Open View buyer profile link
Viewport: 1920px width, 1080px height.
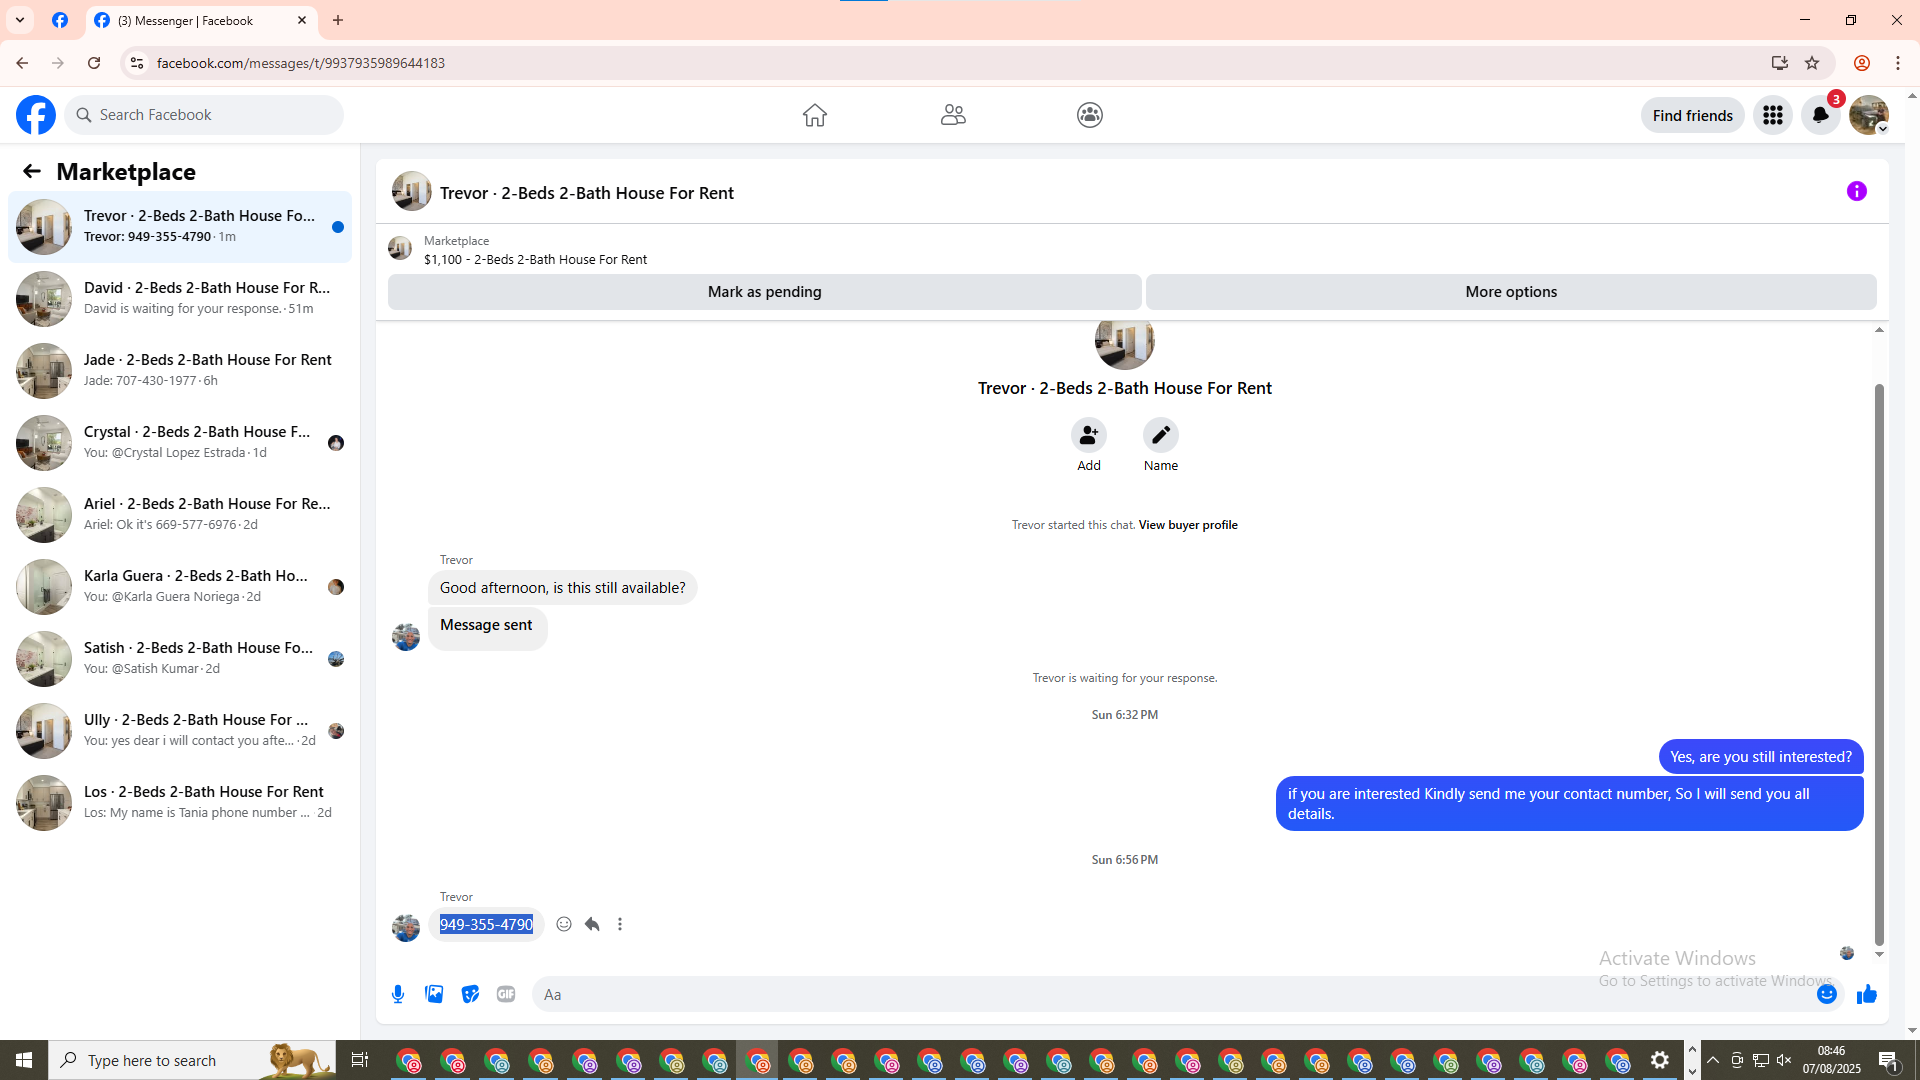tap(1187, 525)
